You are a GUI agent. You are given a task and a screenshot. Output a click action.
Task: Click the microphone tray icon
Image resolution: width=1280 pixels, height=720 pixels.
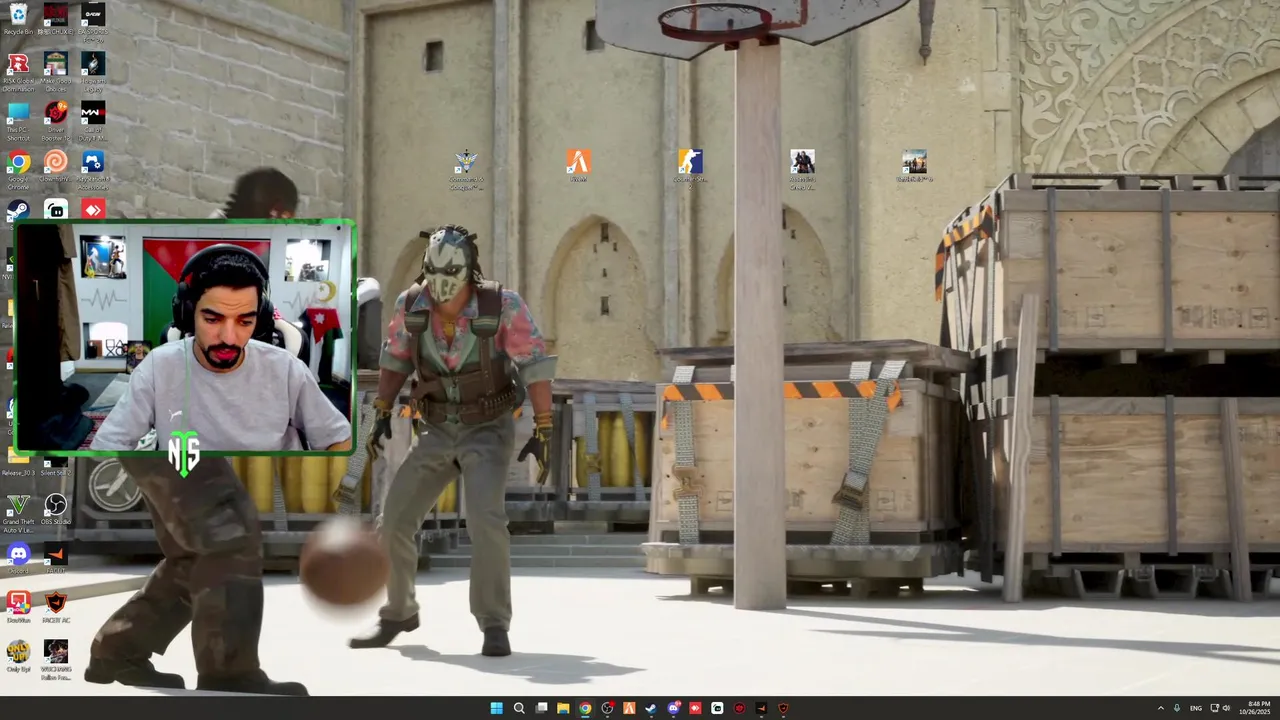click(x=1177, y=708)
